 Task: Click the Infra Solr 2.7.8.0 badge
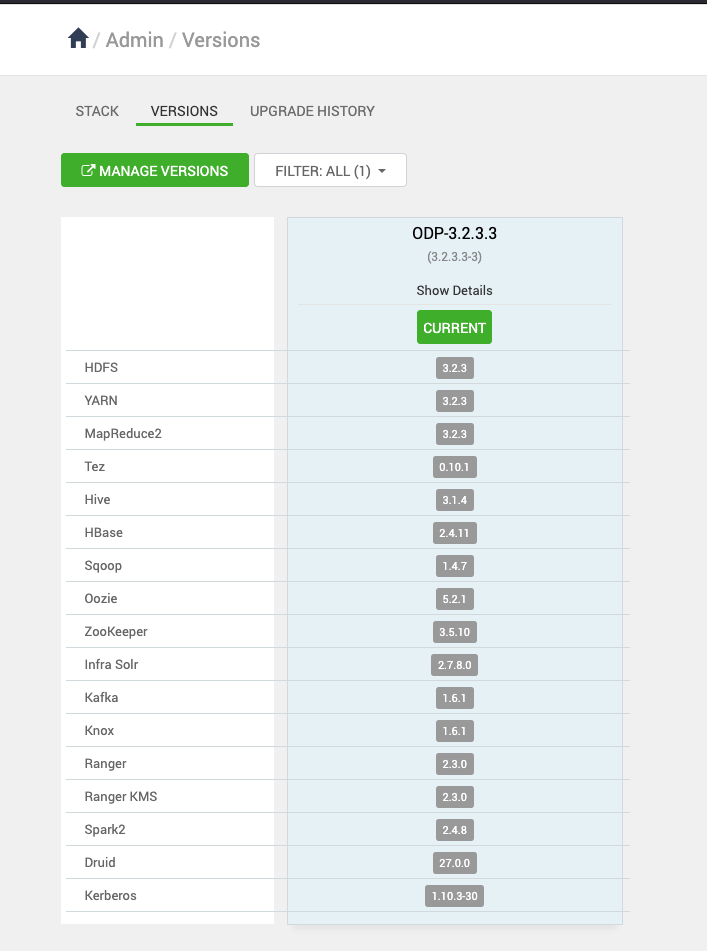[454, 665]
